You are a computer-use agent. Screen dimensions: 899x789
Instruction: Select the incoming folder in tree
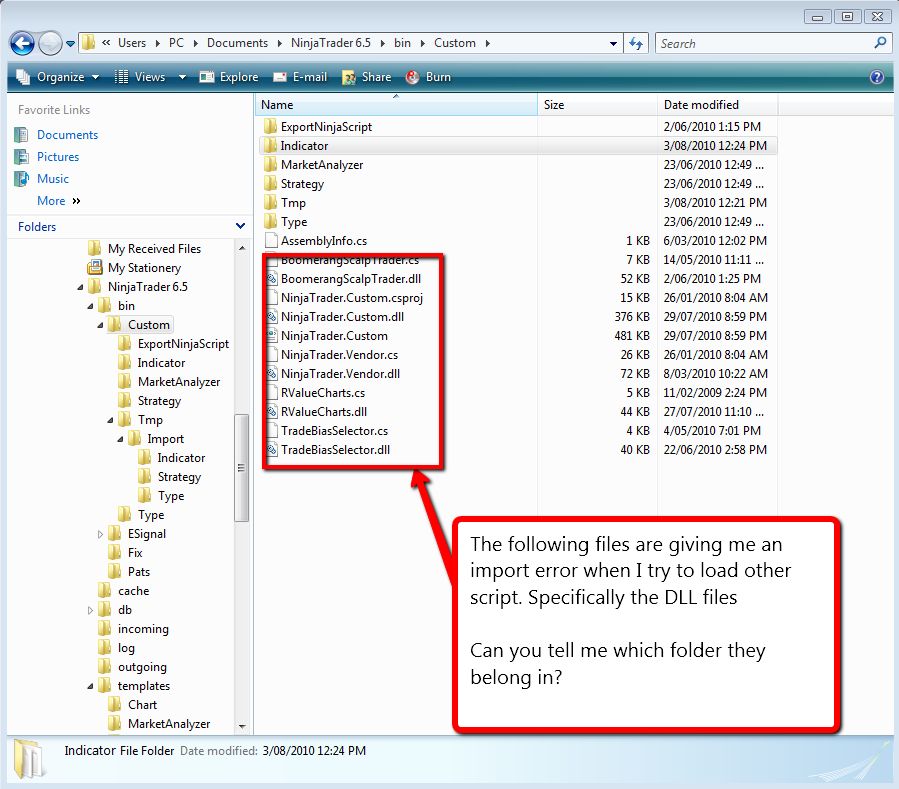[x=133, y=629]
